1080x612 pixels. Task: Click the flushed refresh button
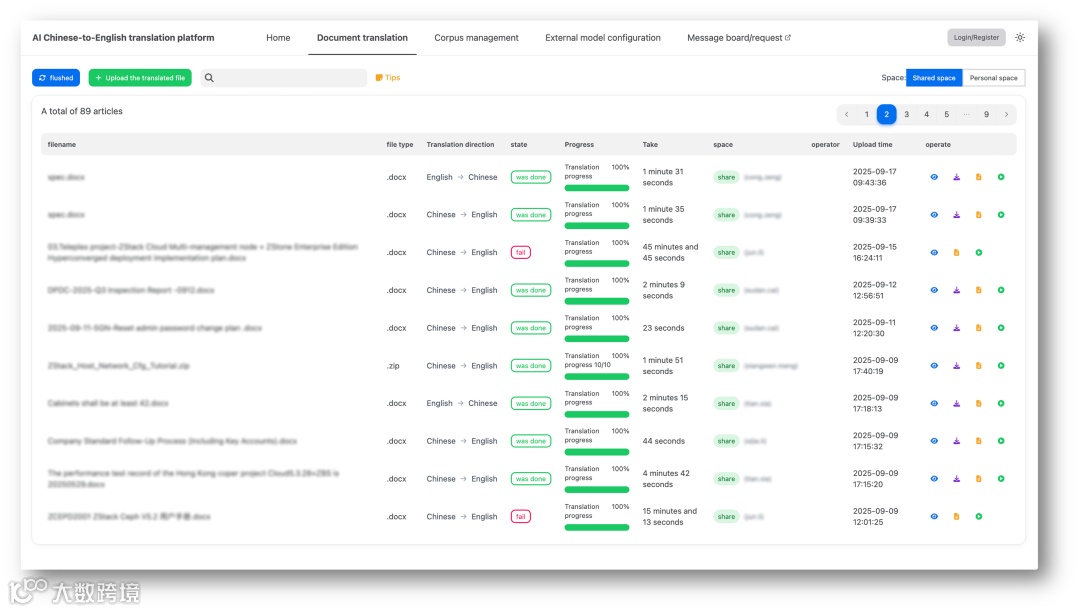tap(56, 78)
